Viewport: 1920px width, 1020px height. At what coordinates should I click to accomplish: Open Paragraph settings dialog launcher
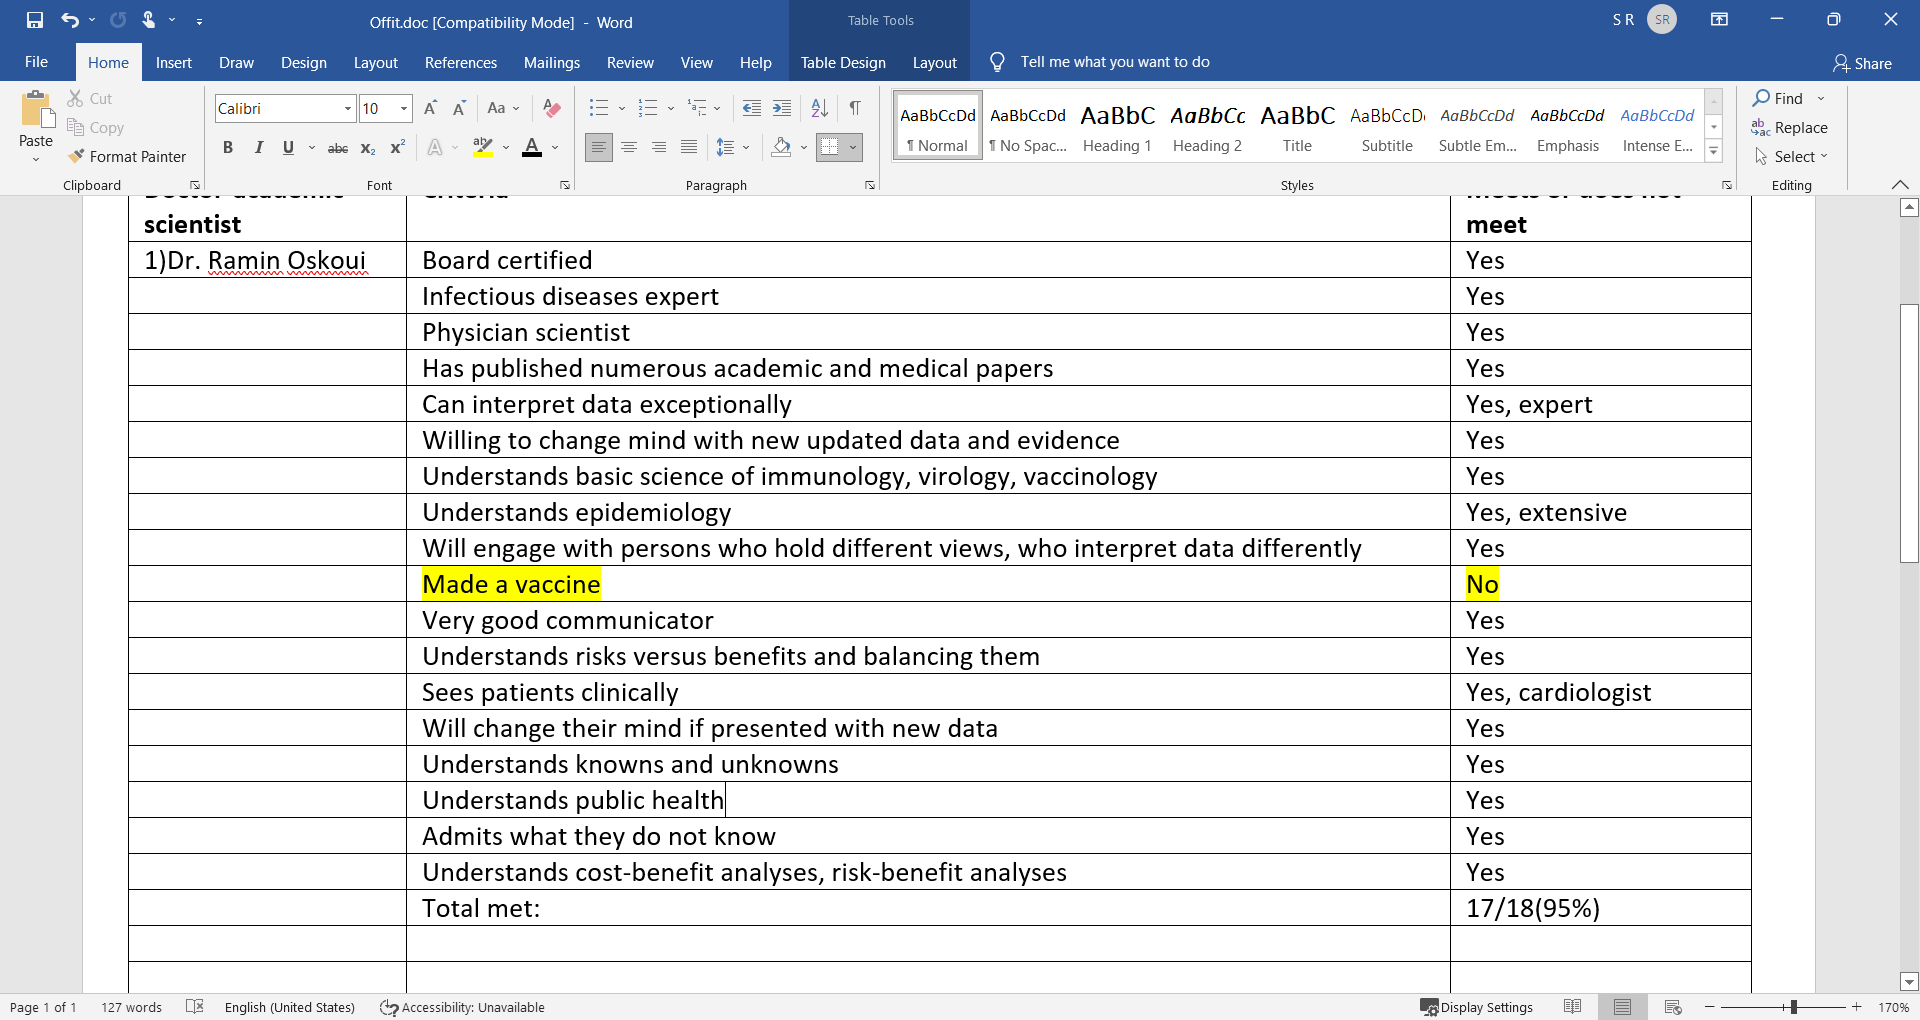(x=870, y=185)
